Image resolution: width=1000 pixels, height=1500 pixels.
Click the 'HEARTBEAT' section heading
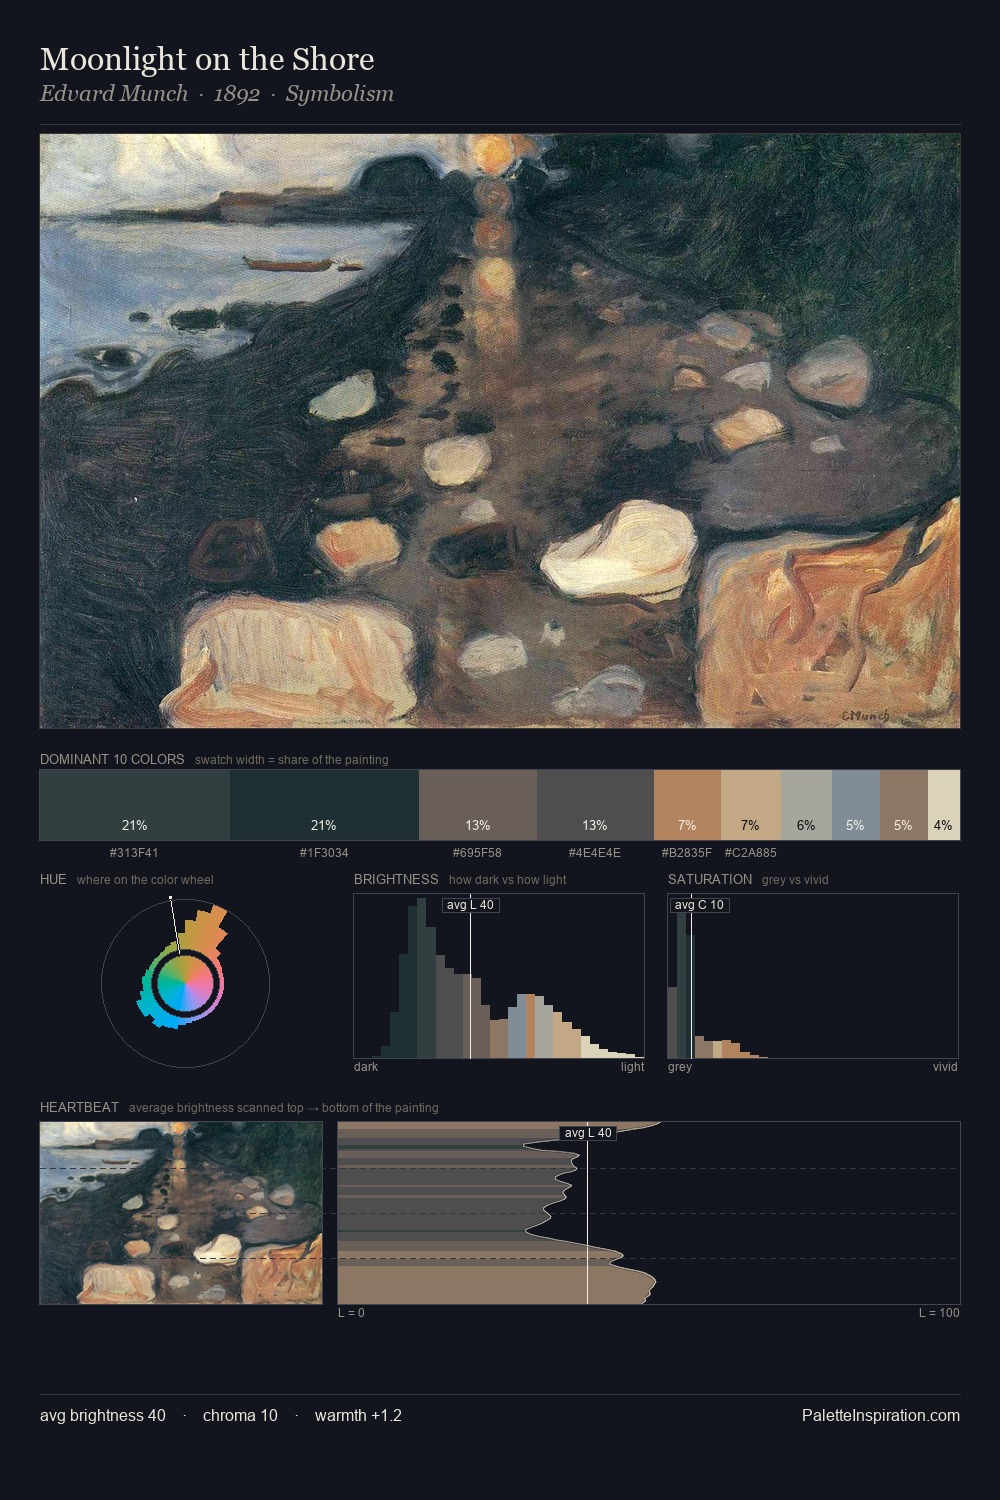click(79, 1107)
